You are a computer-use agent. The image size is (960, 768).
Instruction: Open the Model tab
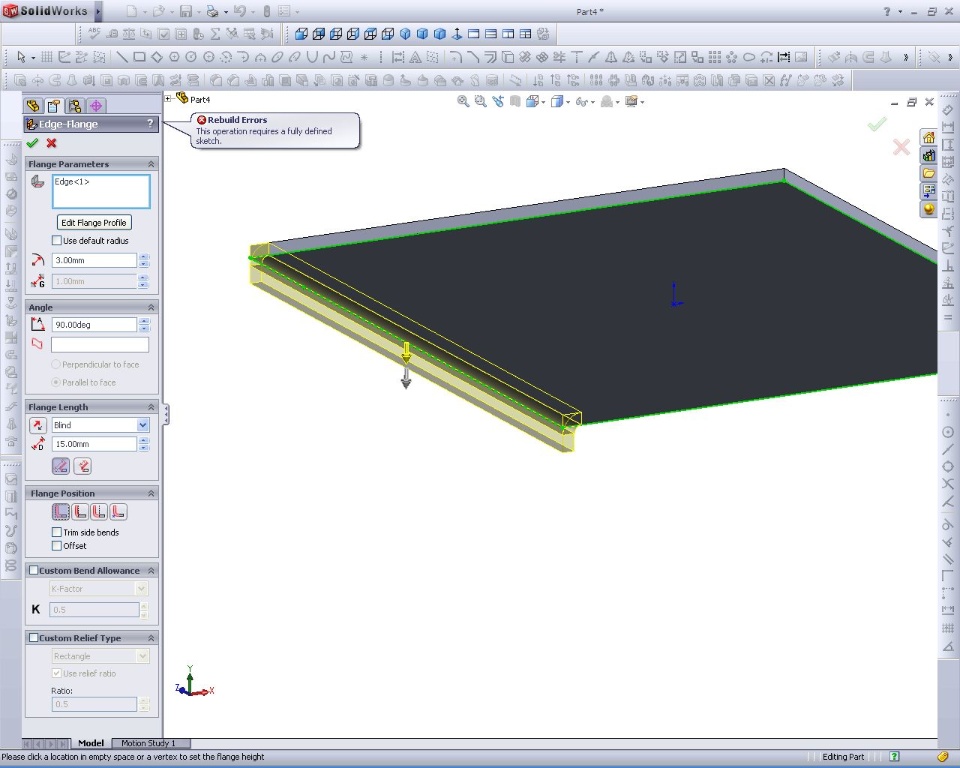coord(91,743)
